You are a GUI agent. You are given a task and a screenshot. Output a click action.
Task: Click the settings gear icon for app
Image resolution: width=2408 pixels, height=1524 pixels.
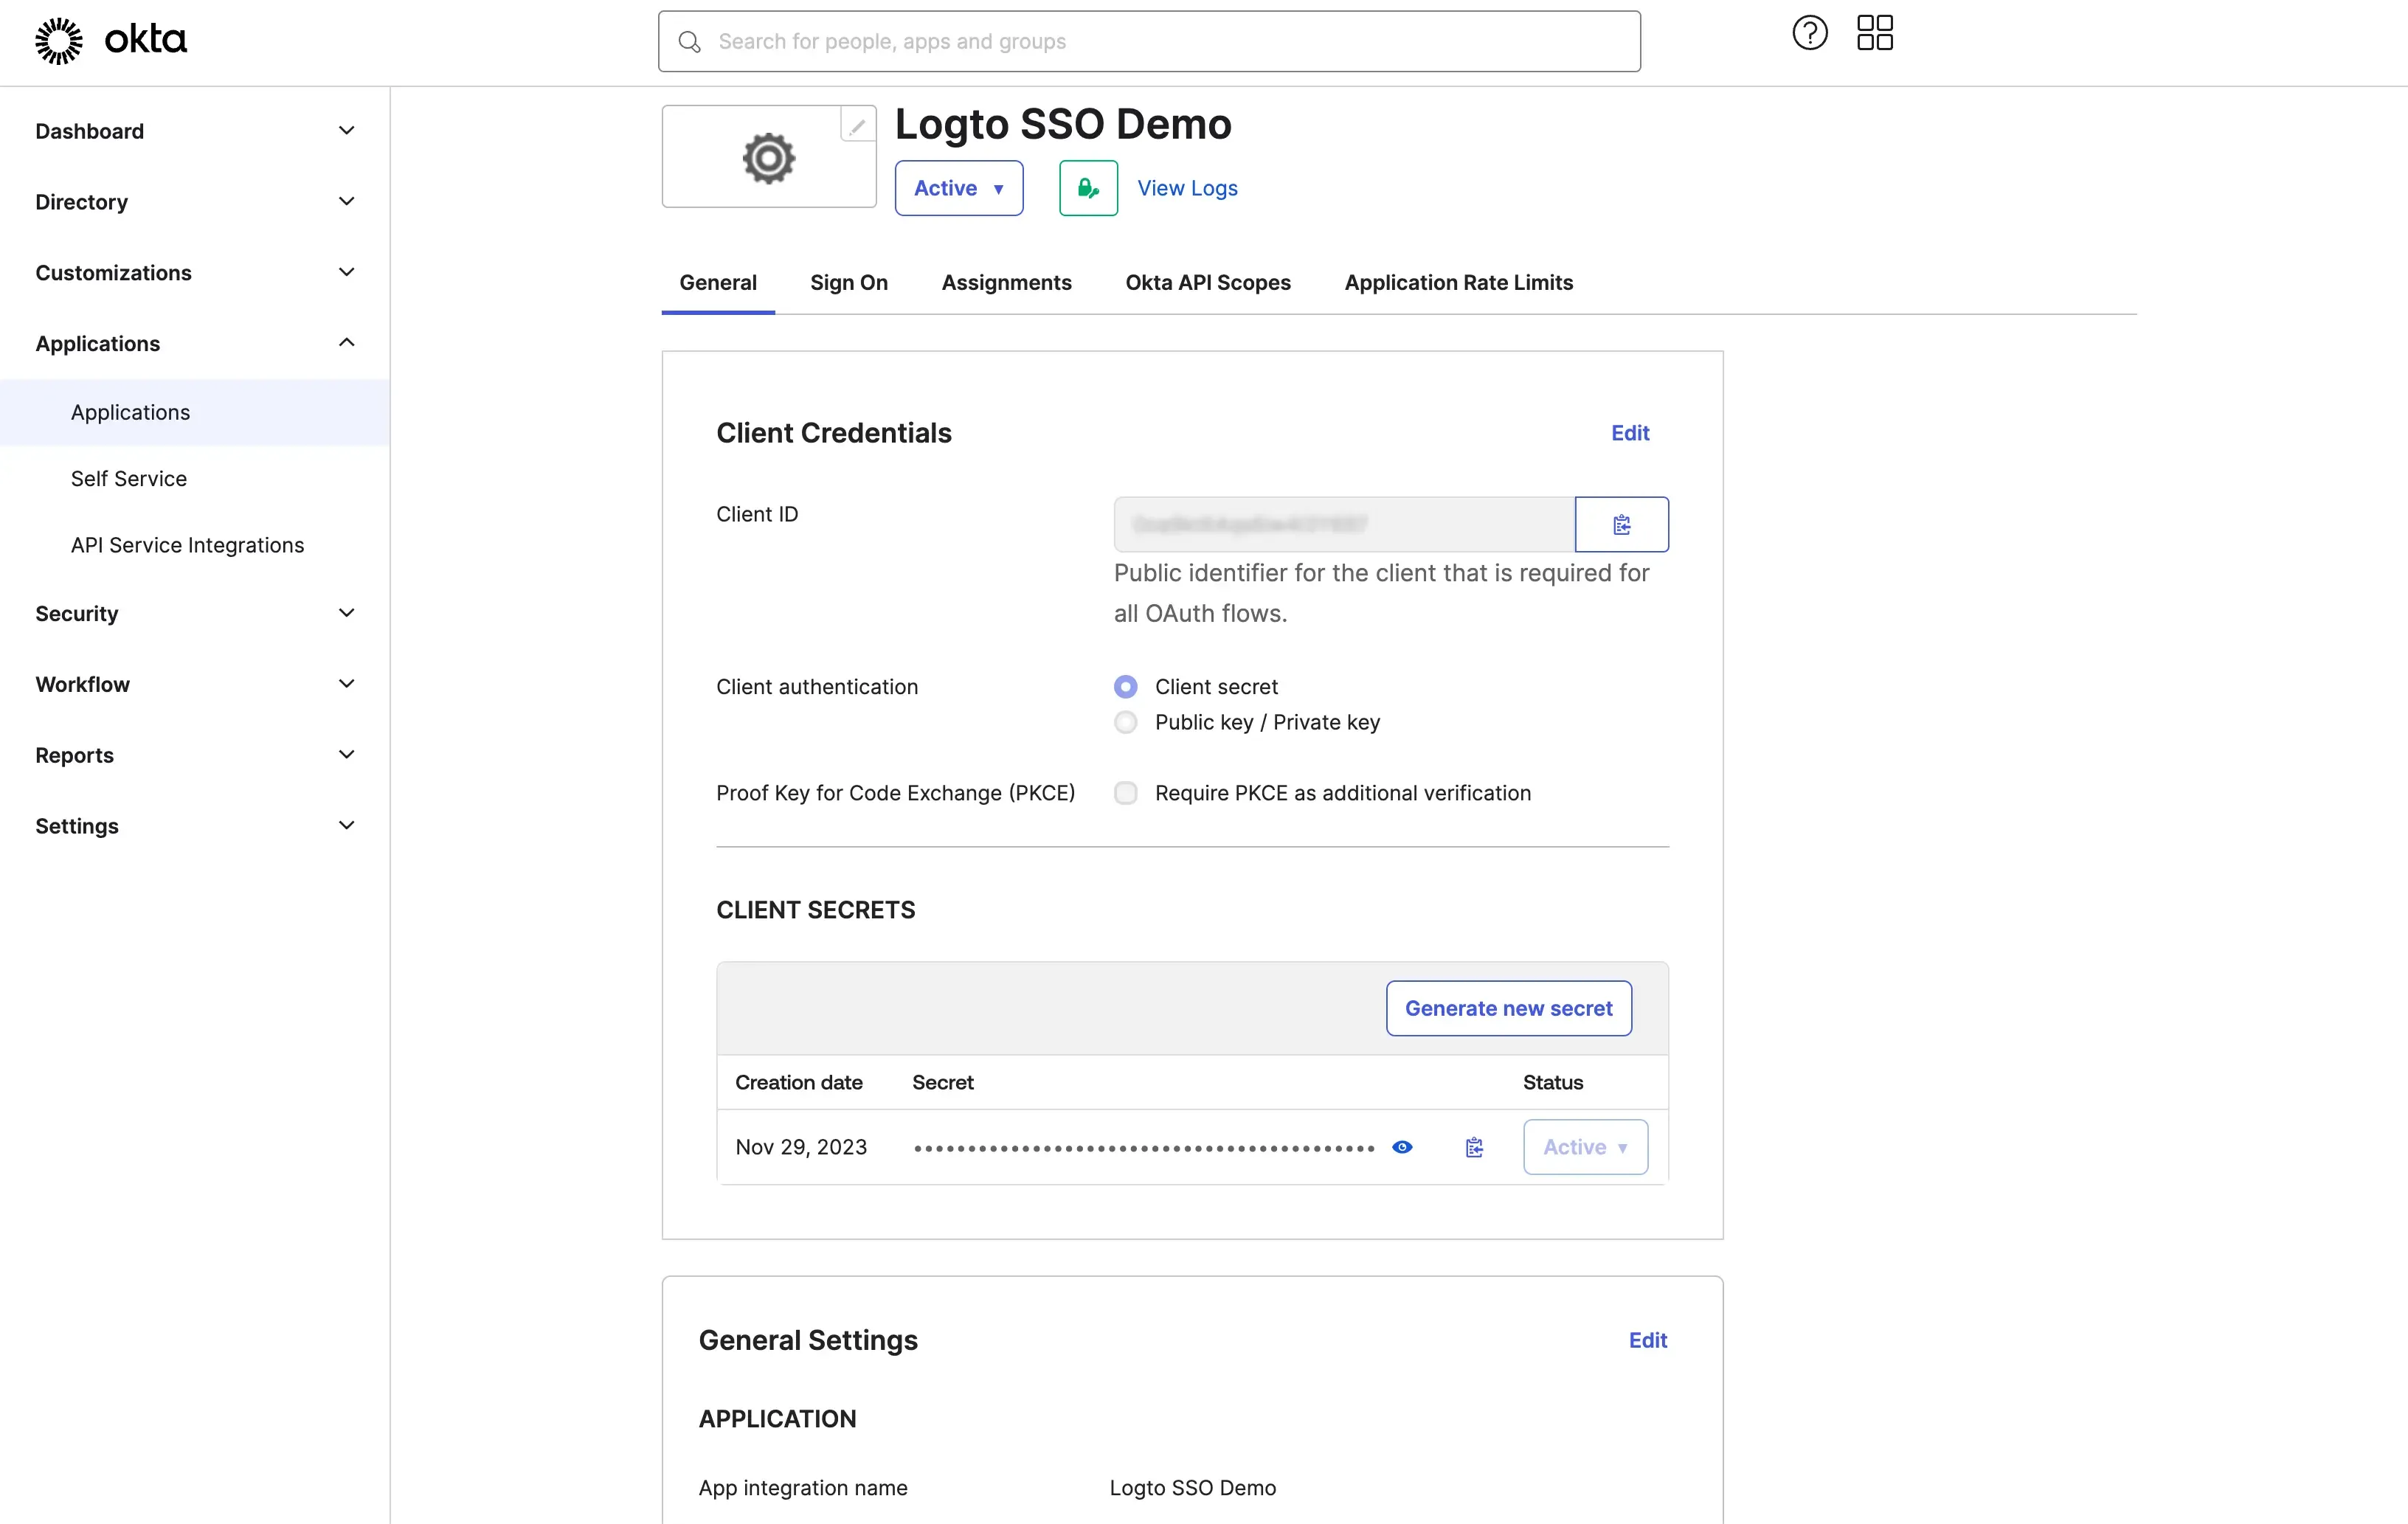(769, 156)
